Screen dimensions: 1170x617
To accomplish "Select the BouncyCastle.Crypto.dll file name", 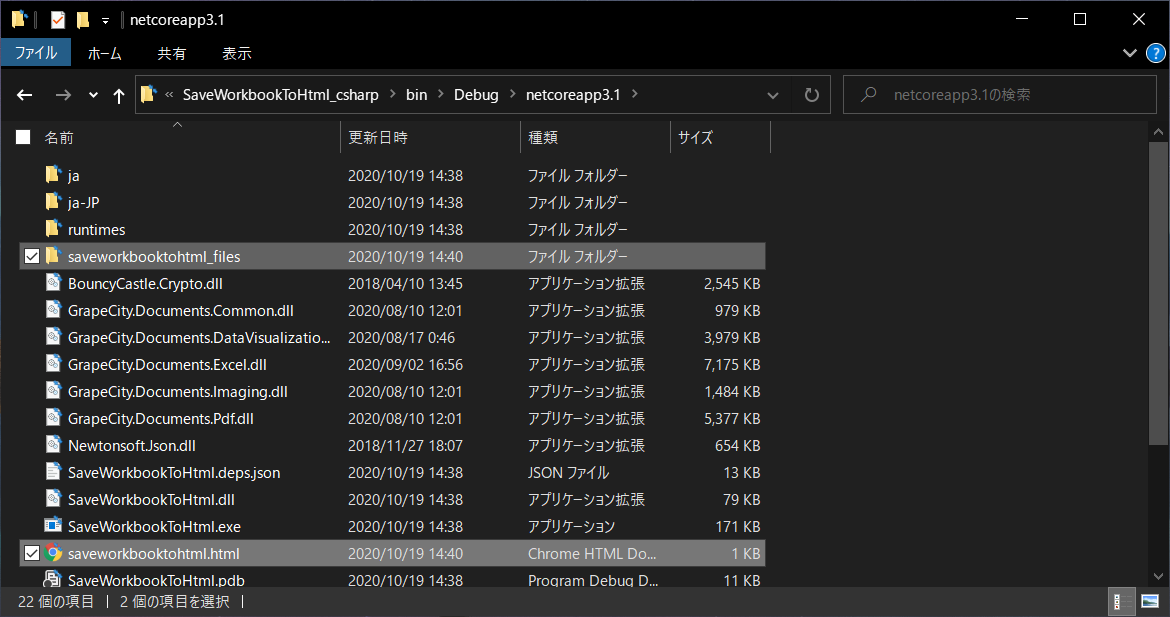I will [146, 284].
